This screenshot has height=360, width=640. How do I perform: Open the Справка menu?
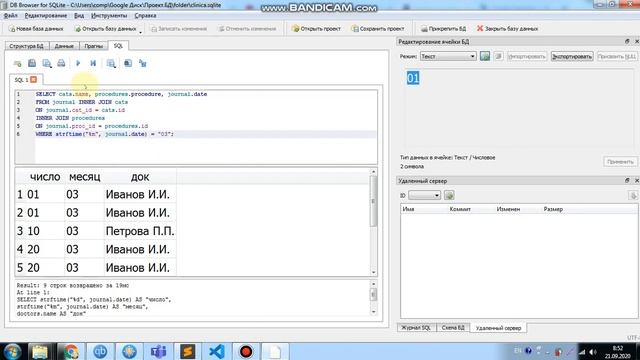pyautogui.click(x=145, y=16)
